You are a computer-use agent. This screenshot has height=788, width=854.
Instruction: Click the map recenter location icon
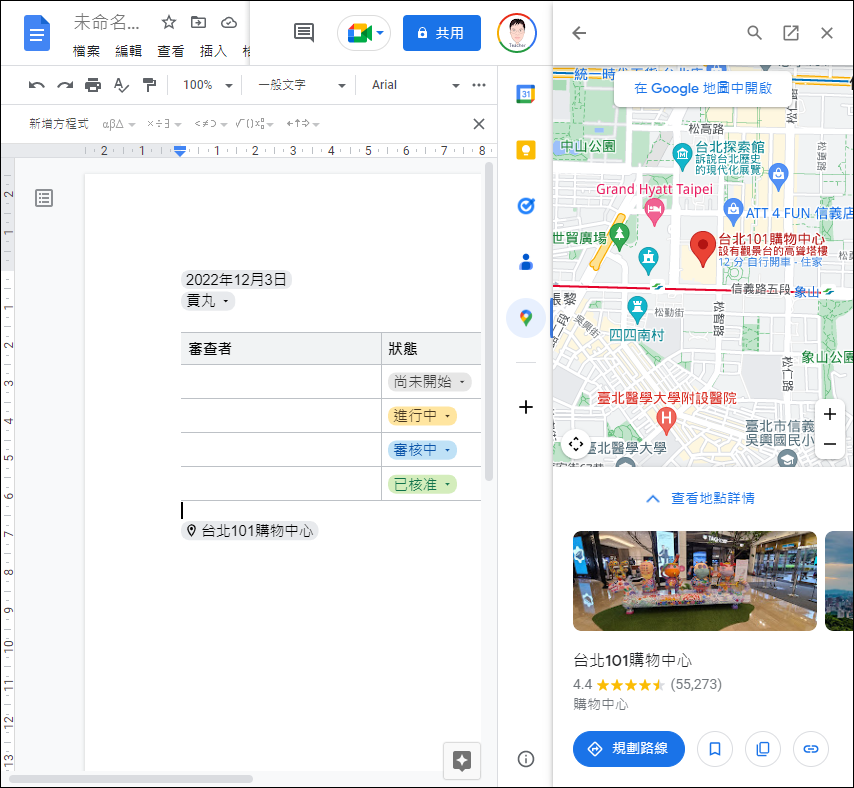(x=576, y=444)
